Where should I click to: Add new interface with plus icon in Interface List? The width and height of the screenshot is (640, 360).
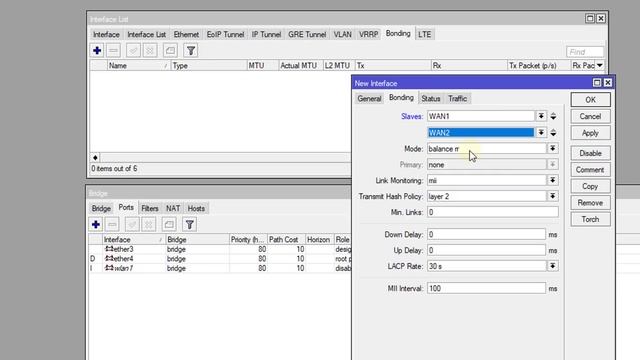click(97, 51)
